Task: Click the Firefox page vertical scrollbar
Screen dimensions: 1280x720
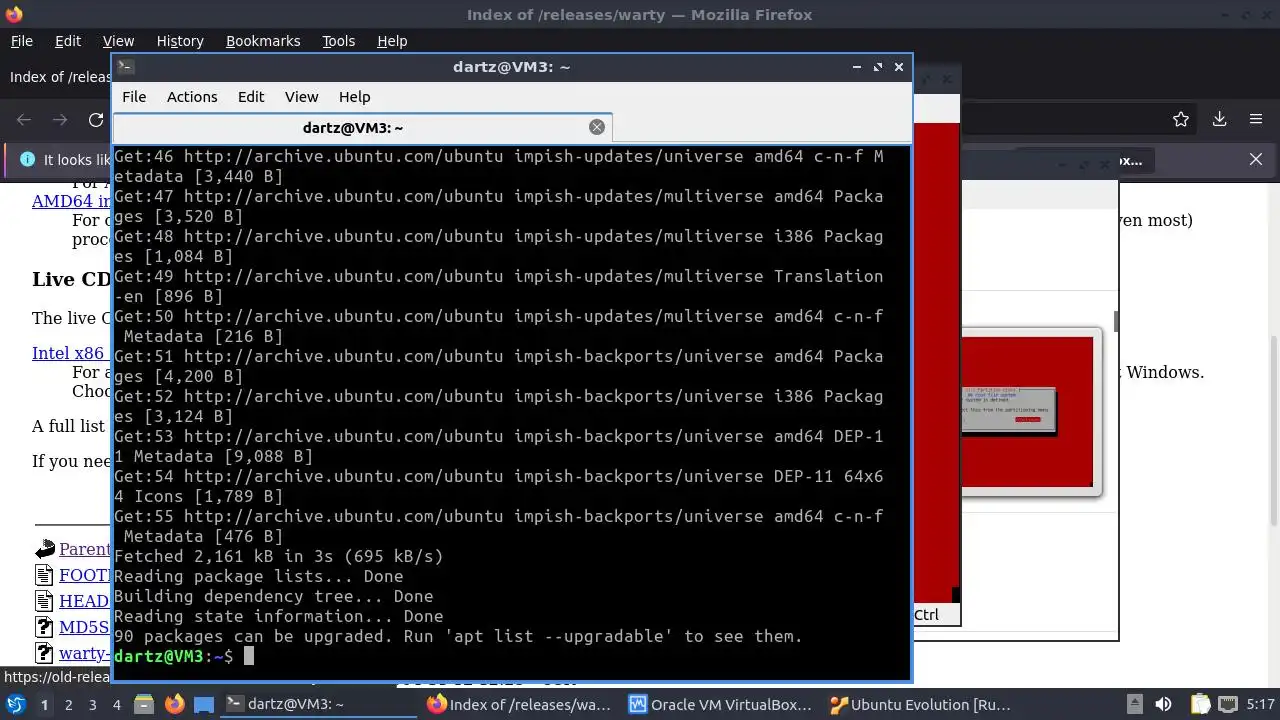Action: (1272, 430)
